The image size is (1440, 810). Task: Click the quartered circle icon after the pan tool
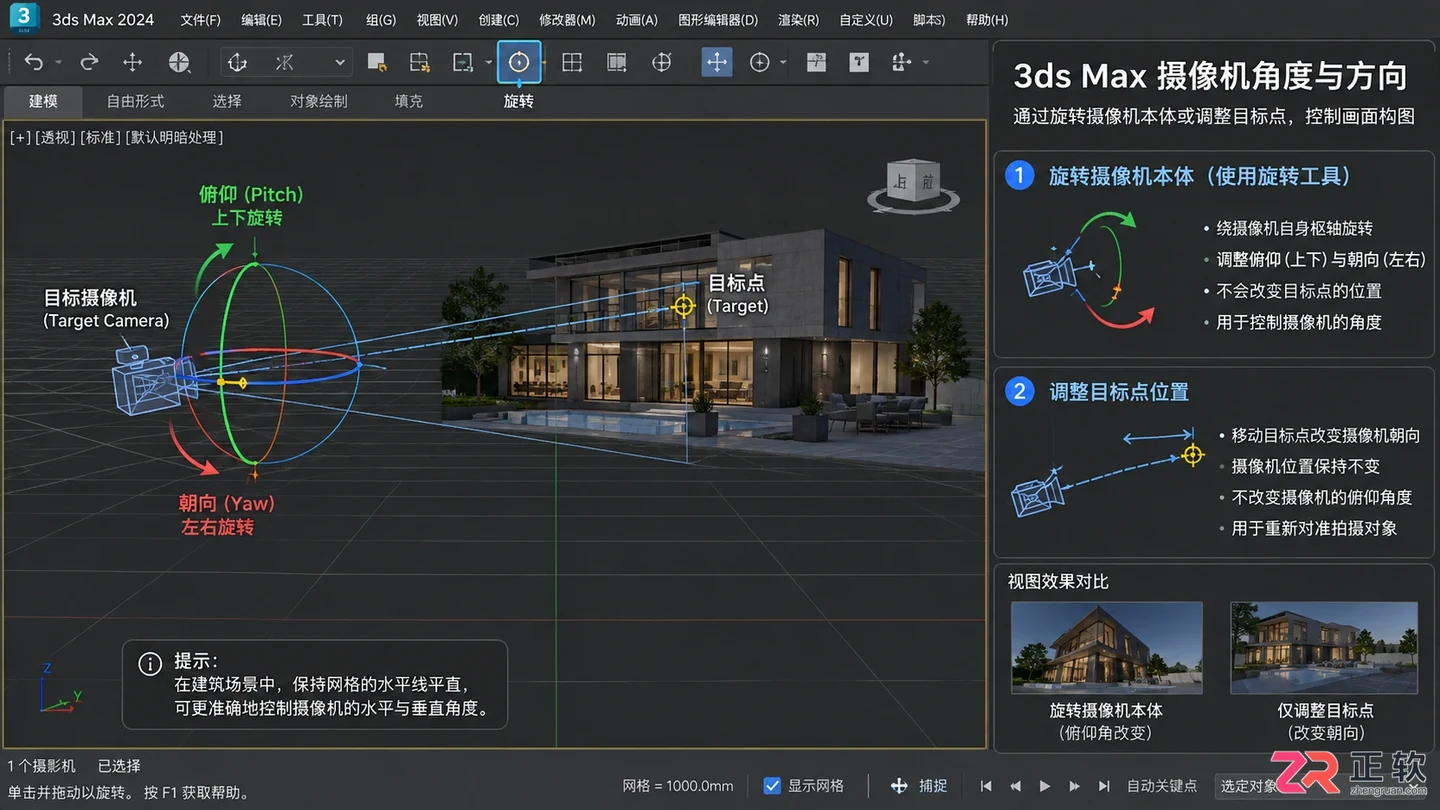click(179, 62)
